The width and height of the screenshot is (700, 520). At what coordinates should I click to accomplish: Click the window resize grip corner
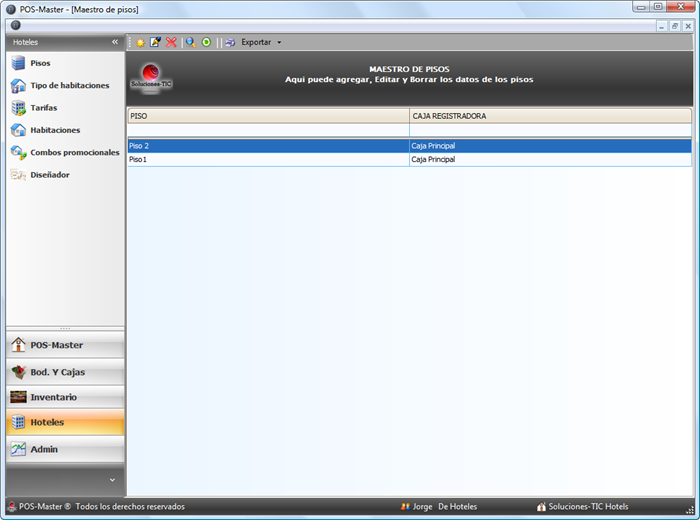coord(691,510)
